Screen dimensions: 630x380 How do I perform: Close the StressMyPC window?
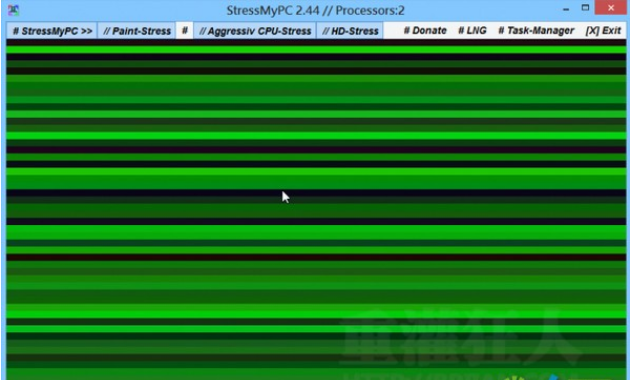610,8
